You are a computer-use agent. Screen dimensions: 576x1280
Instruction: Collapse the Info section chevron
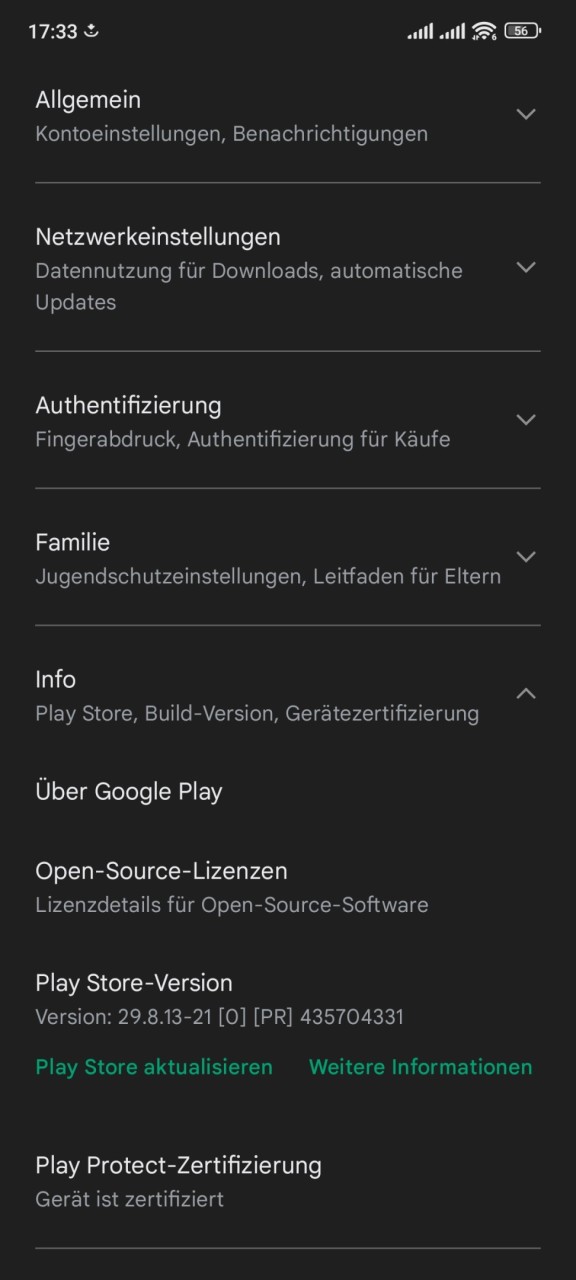(x=526, y=693)
